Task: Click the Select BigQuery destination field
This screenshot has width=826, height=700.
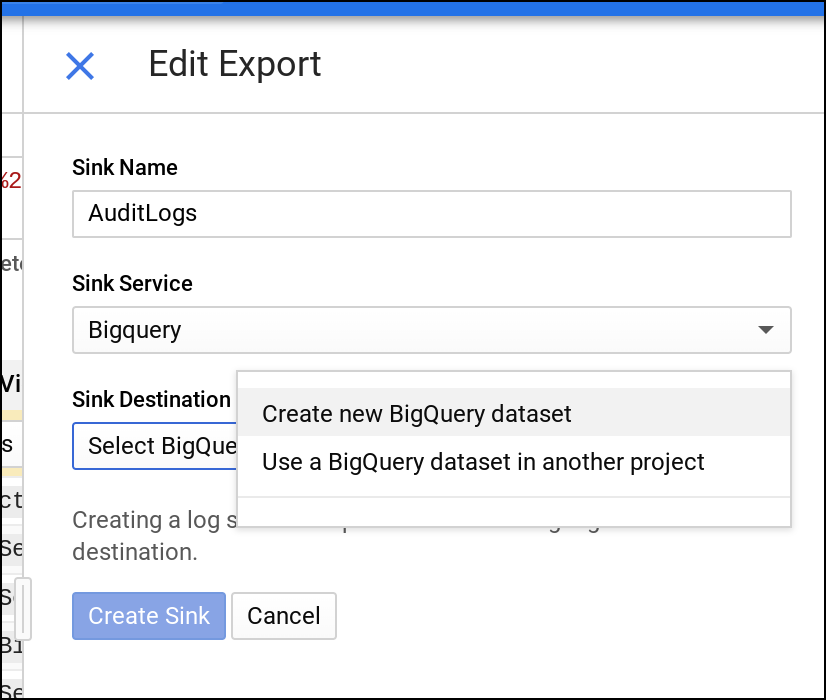Action: click(155, 446)
